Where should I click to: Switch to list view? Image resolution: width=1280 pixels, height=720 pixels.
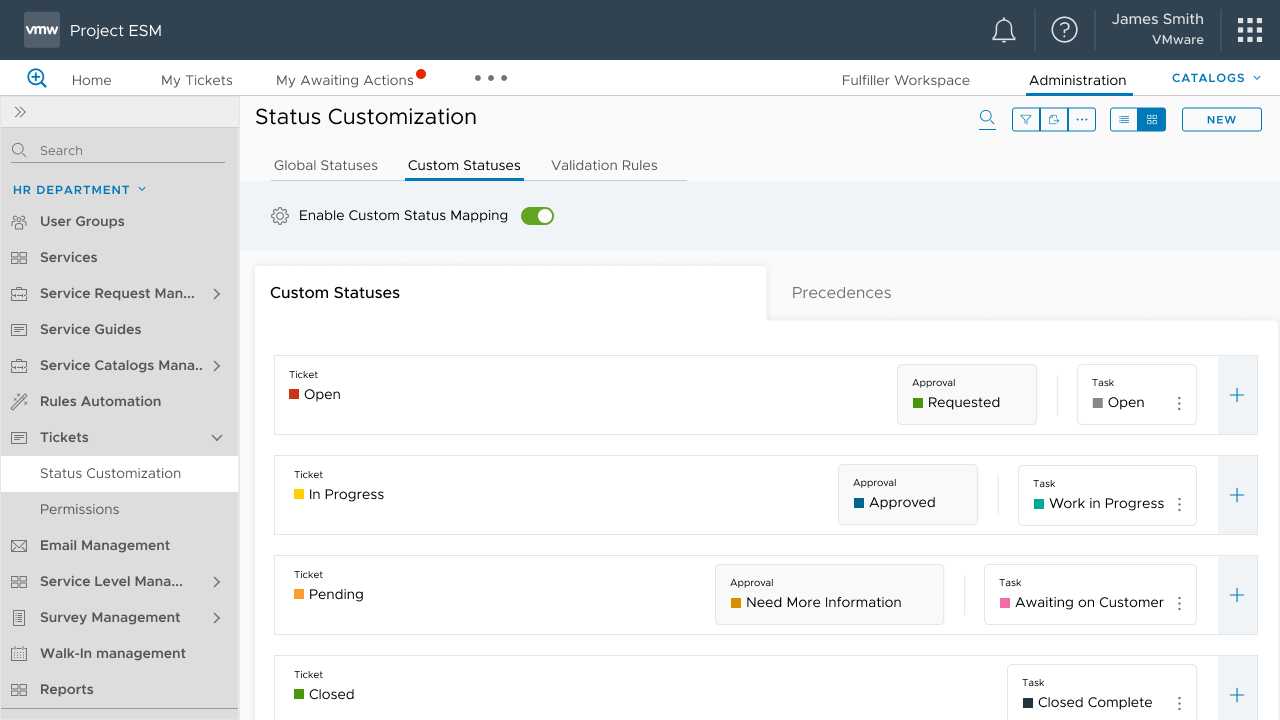pos(1124,120)
